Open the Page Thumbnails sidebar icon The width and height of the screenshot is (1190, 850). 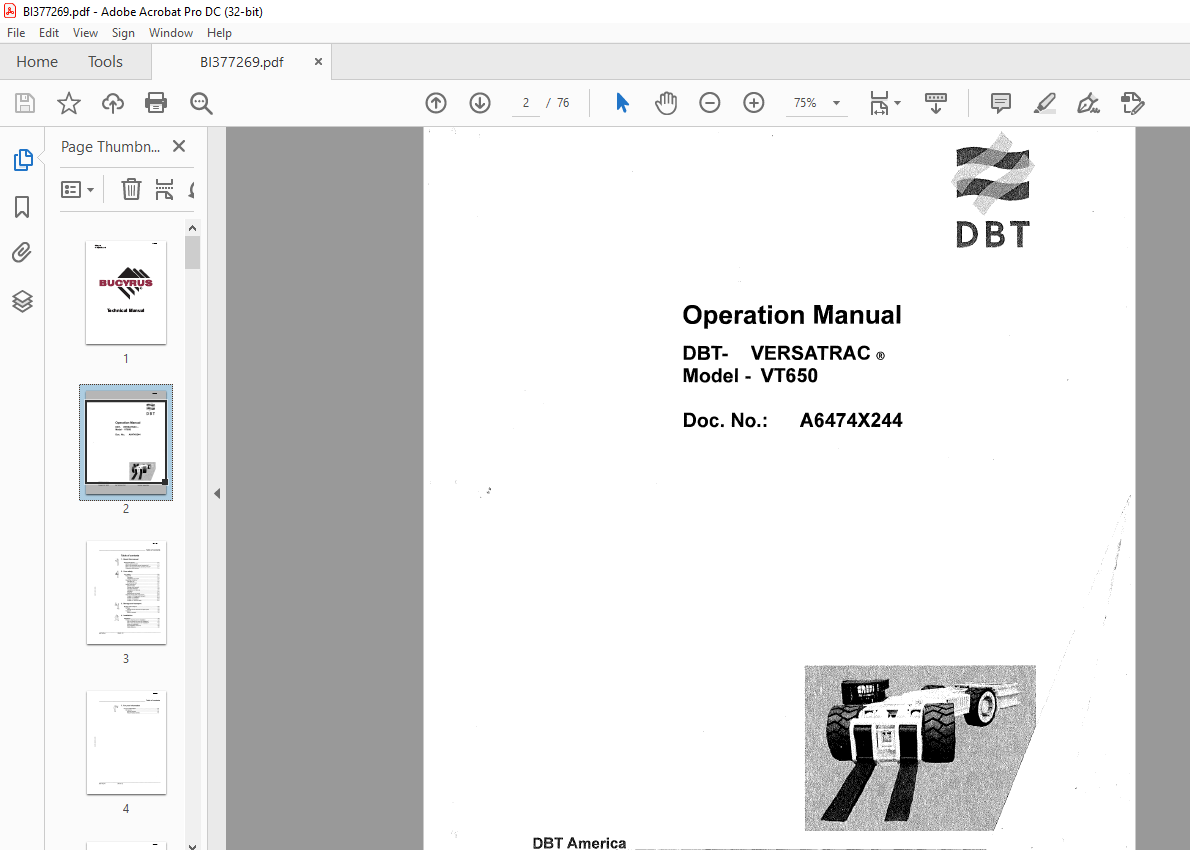click(x=23, y=160)
